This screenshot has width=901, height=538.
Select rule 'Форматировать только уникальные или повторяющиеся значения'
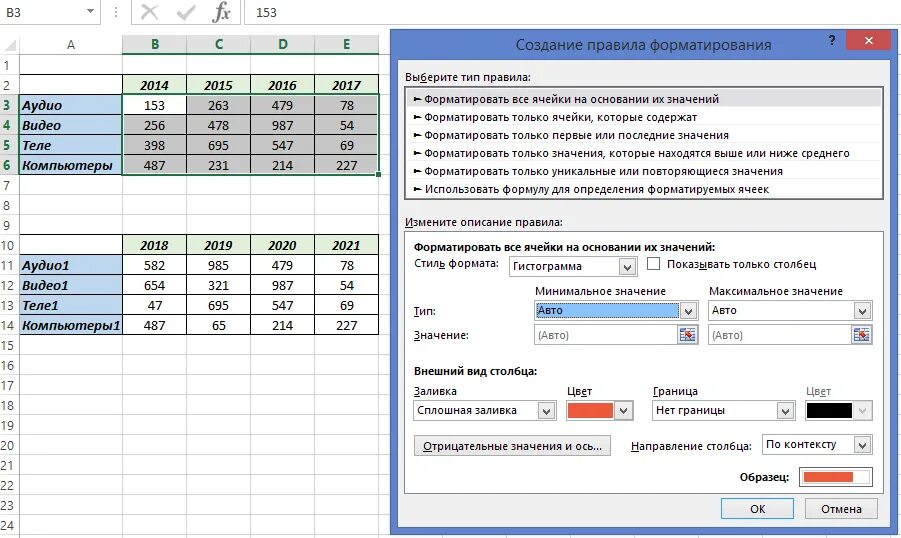[x=644, y=171]
